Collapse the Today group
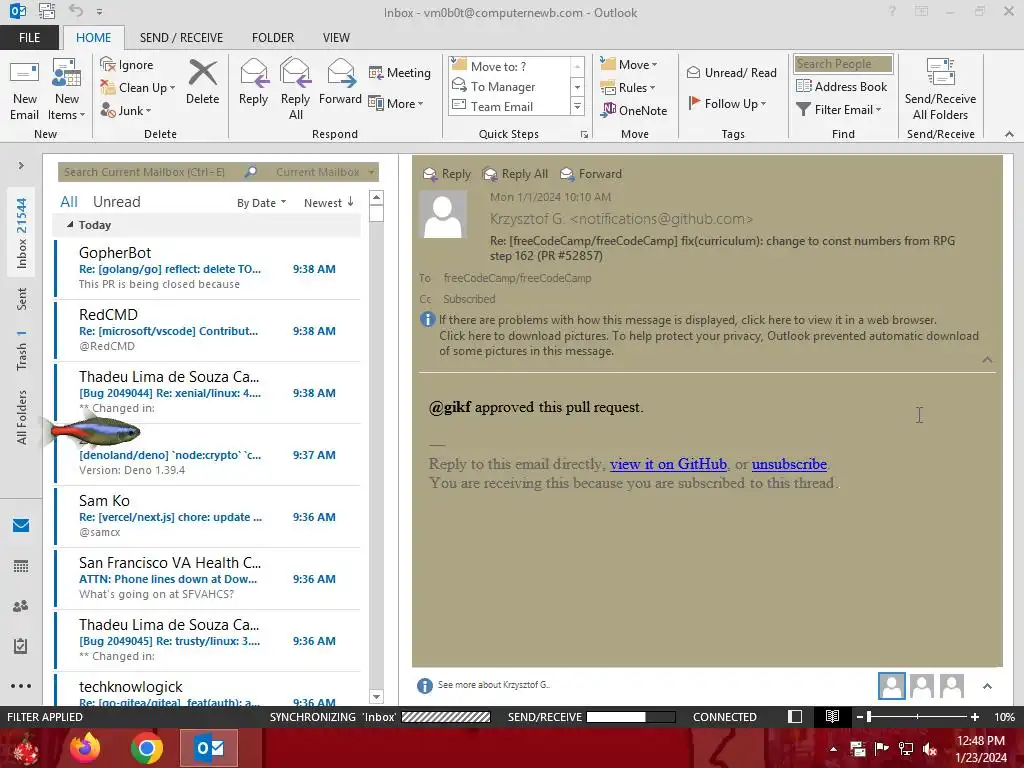This screenshot has height=768, width=1024. tap(71, 225)
